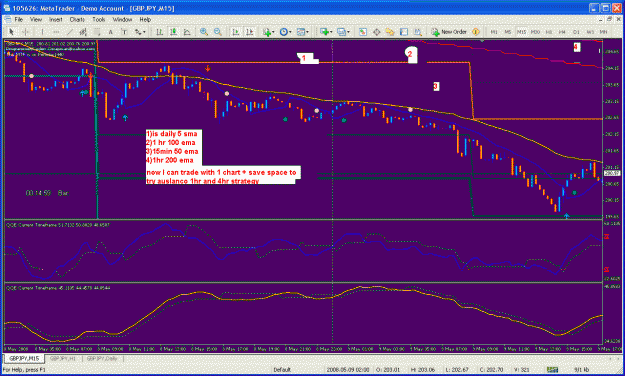Switch chart to line chart style

click(x=187, y=32)
